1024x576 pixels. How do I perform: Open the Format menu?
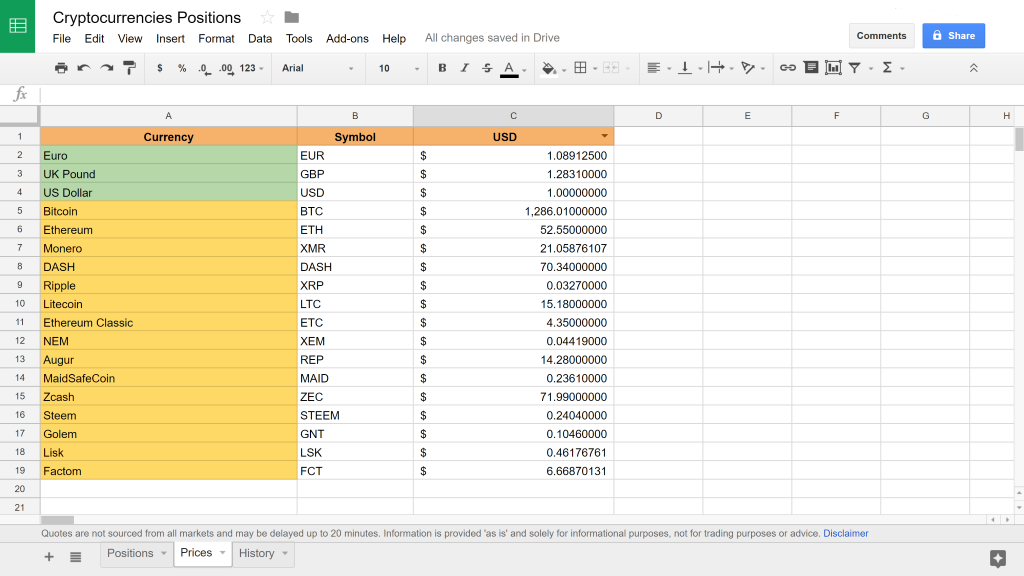click(216, 39)
